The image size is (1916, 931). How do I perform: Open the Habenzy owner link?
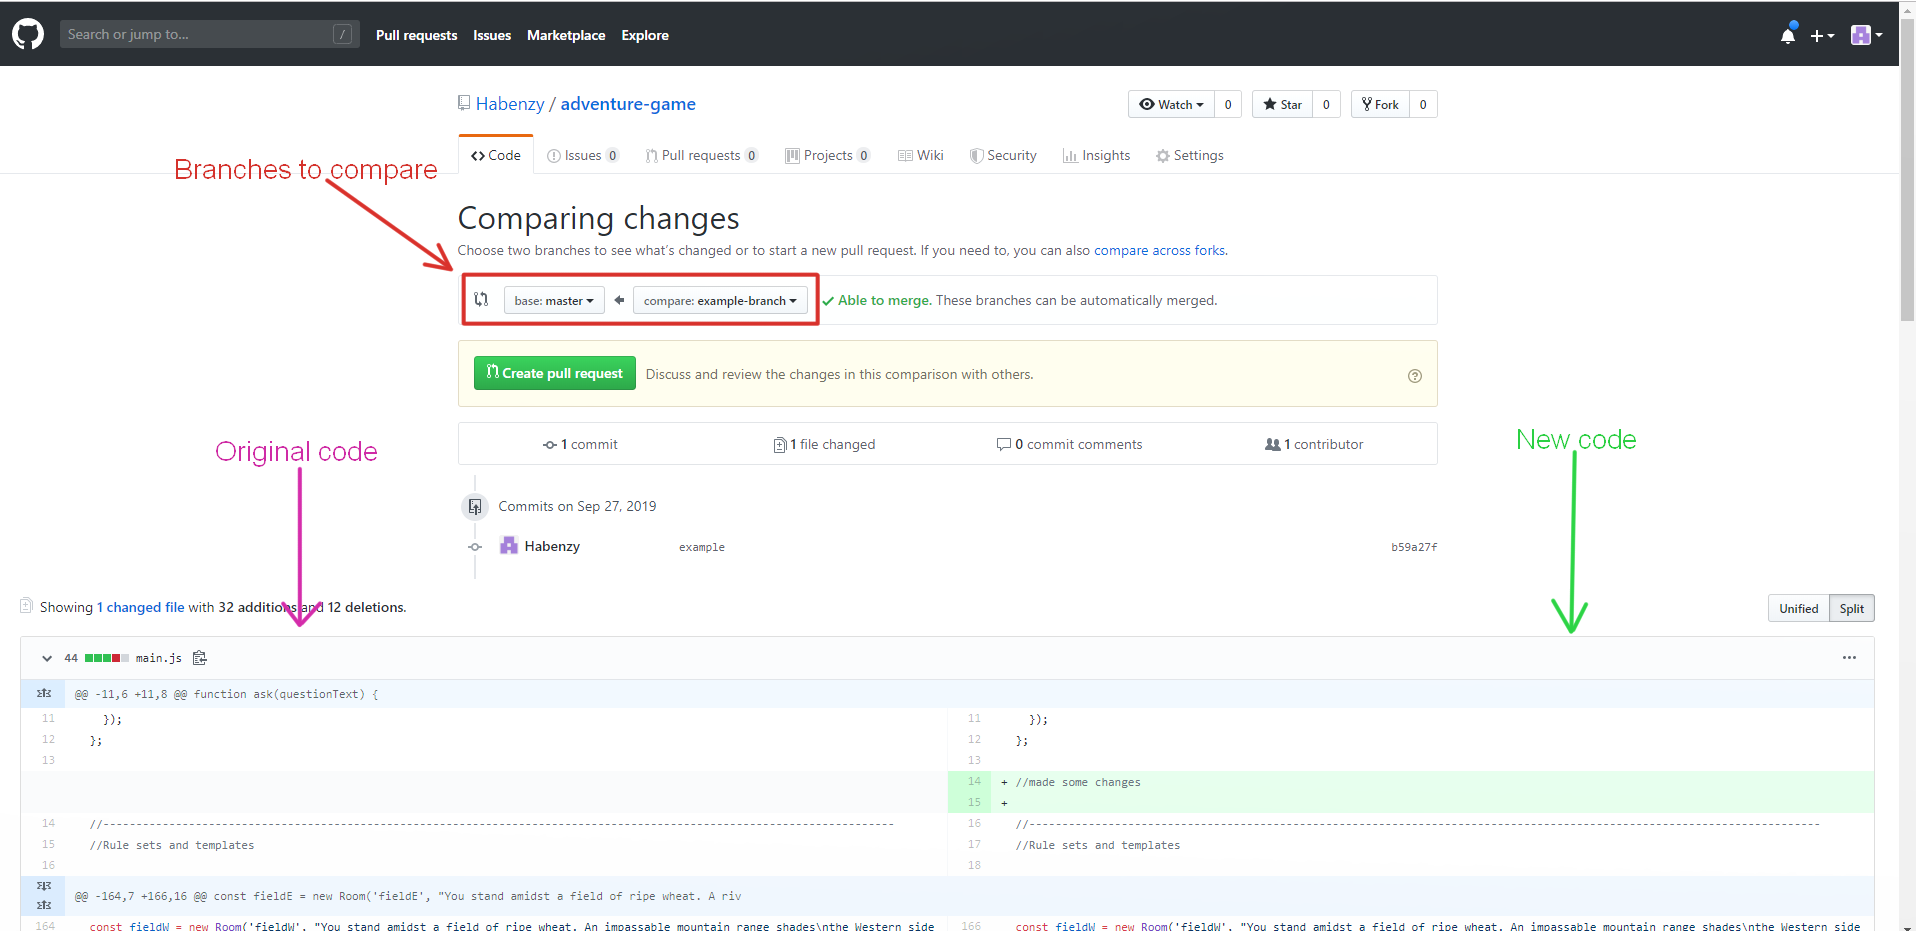510,104
